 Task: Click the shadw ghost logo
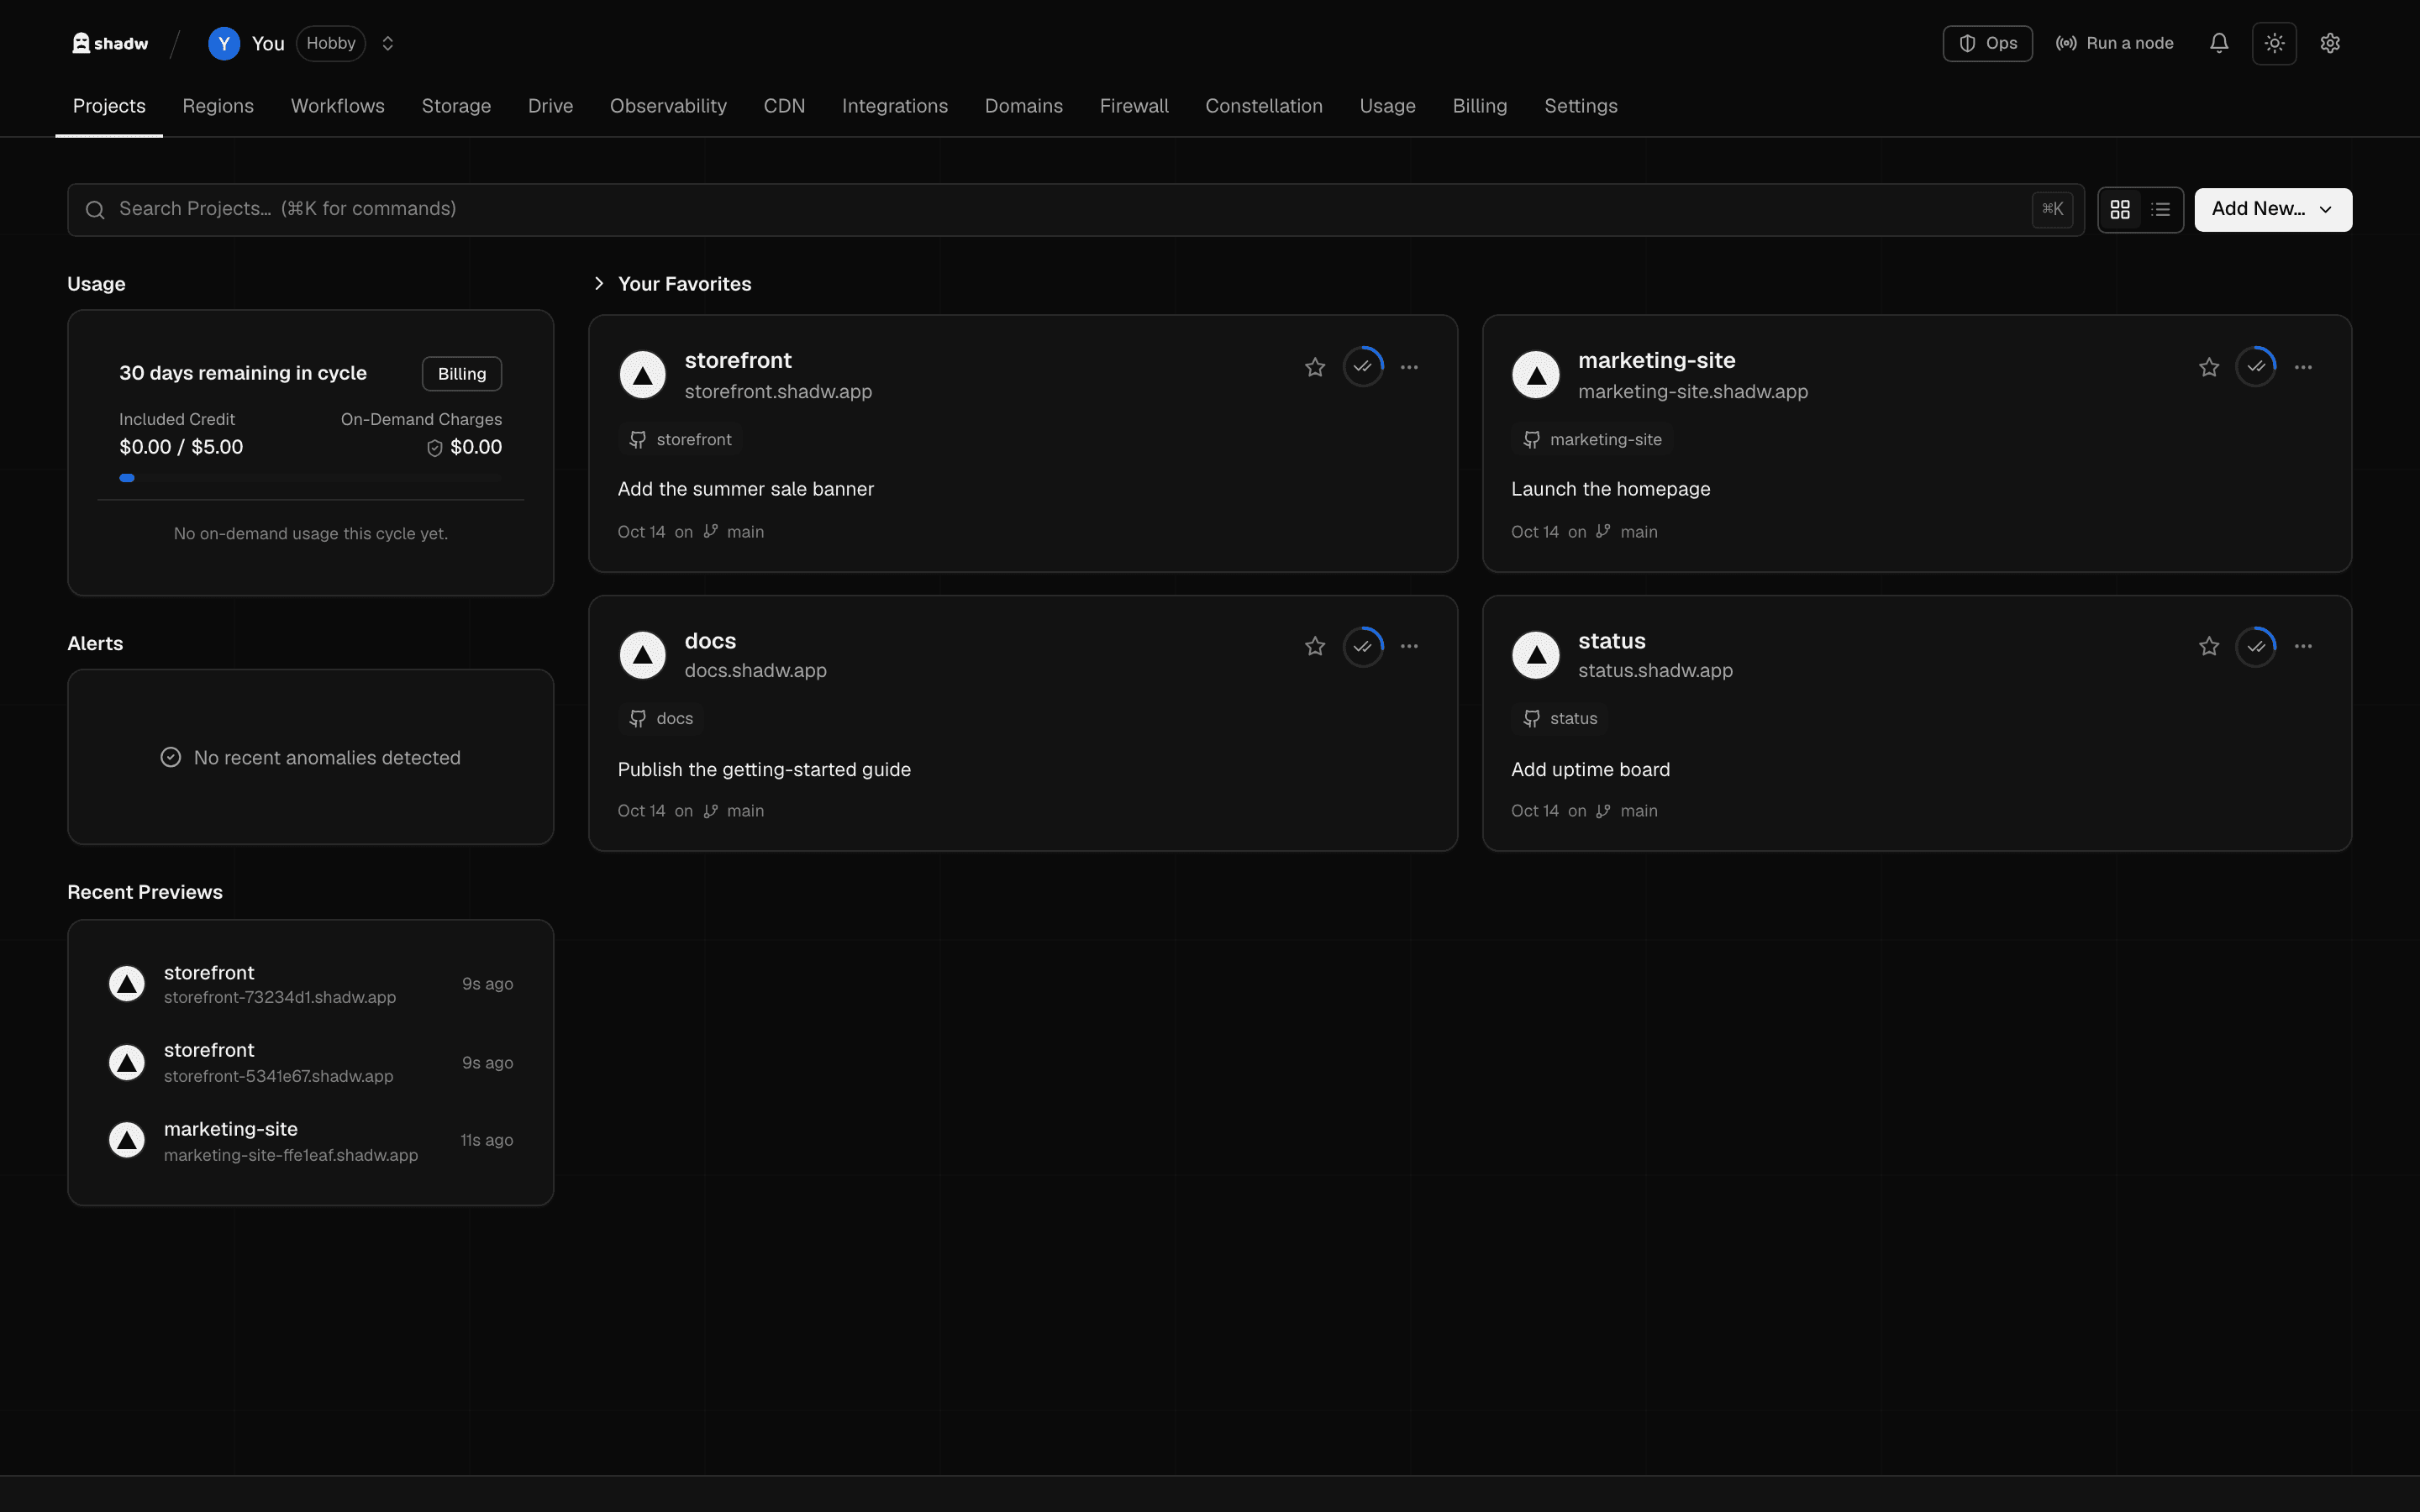click(110, 43)
